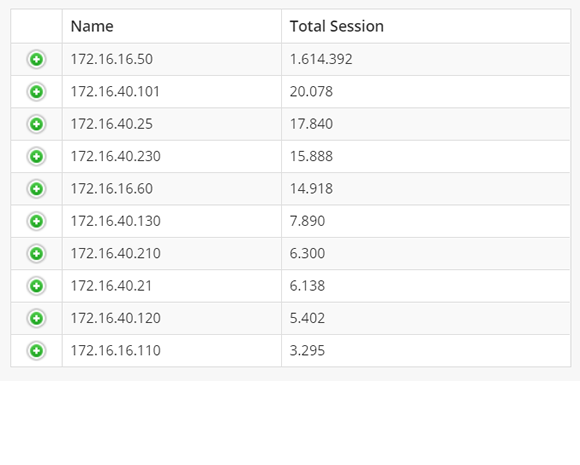
Task: Expand the 172.16.40.101 row with plus icon
Action: [x=36, y=92]
